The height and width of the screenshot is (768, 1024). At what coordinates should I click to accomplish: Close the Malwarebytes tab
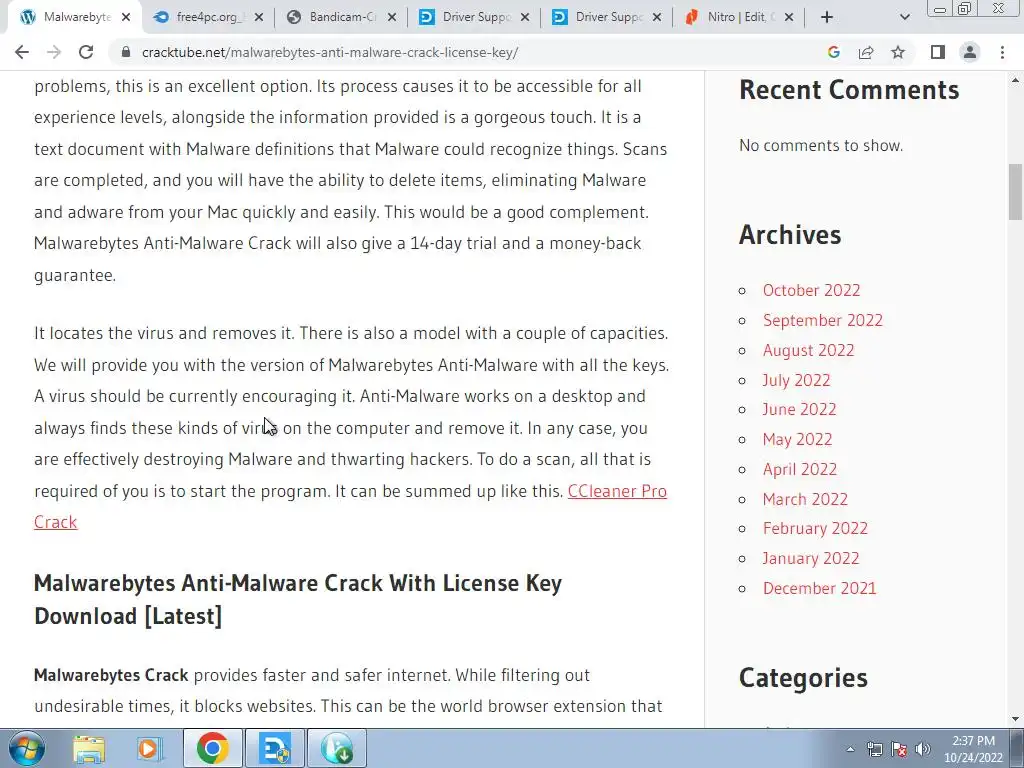[126, 18]
